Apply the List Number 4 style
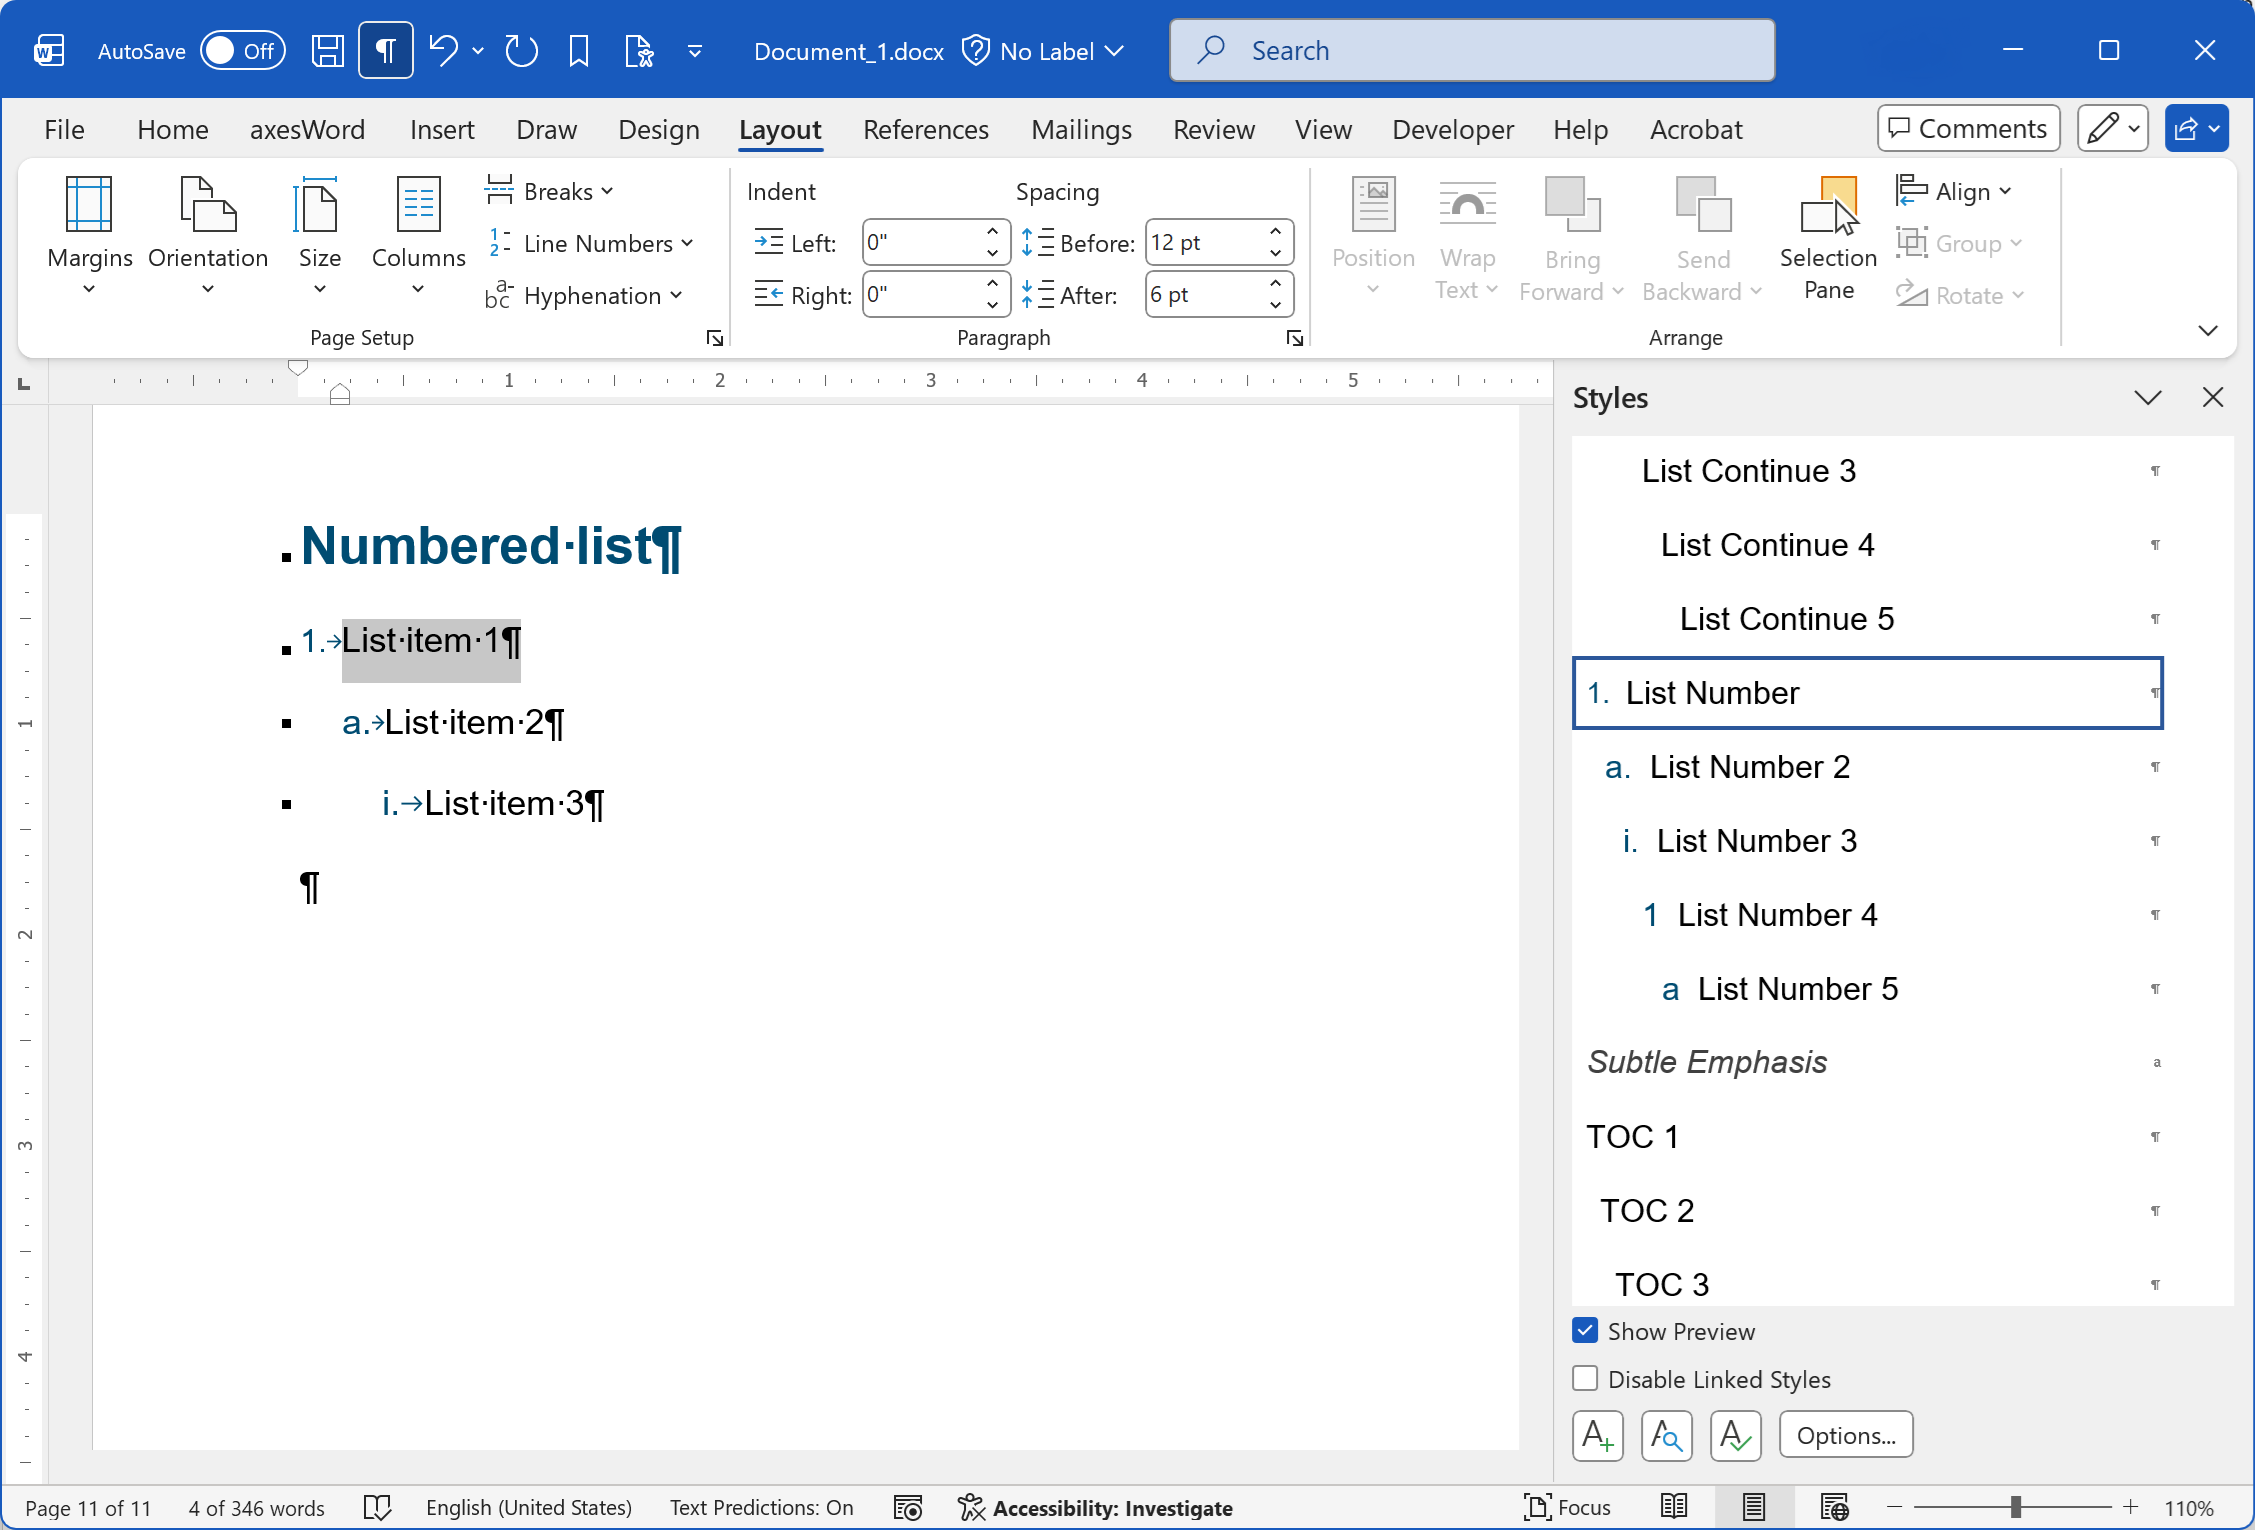 point(1867,915)
